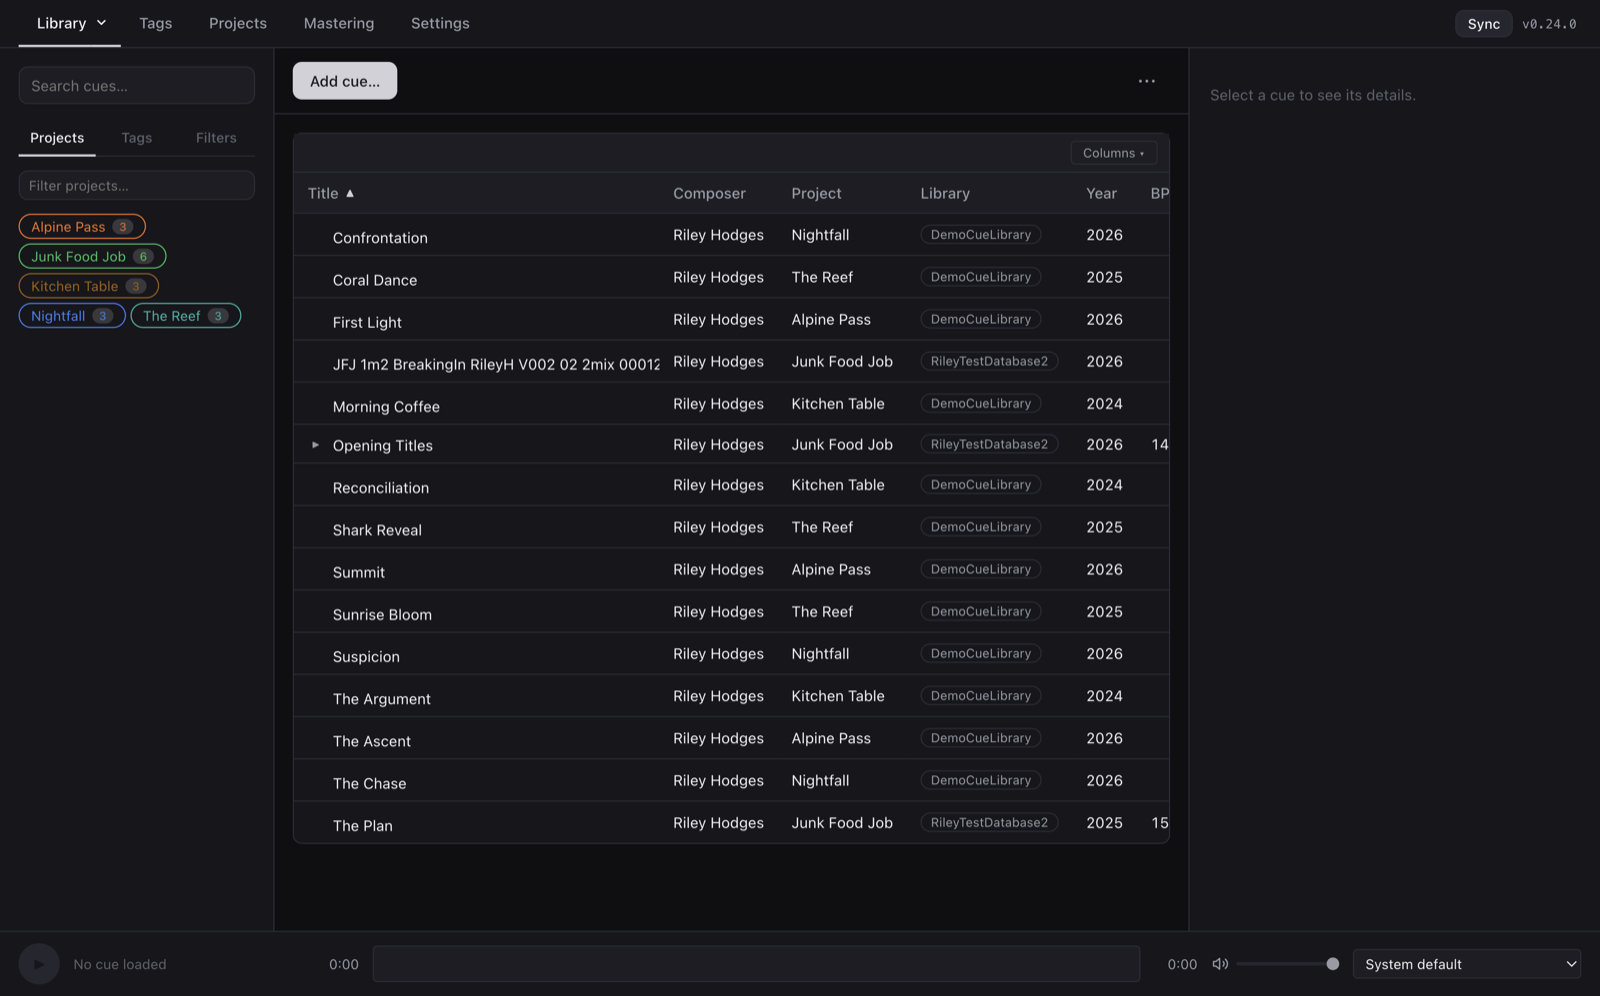Select the Morning Coffee cue
This screenshot has height=996, width=1600.
386,407
